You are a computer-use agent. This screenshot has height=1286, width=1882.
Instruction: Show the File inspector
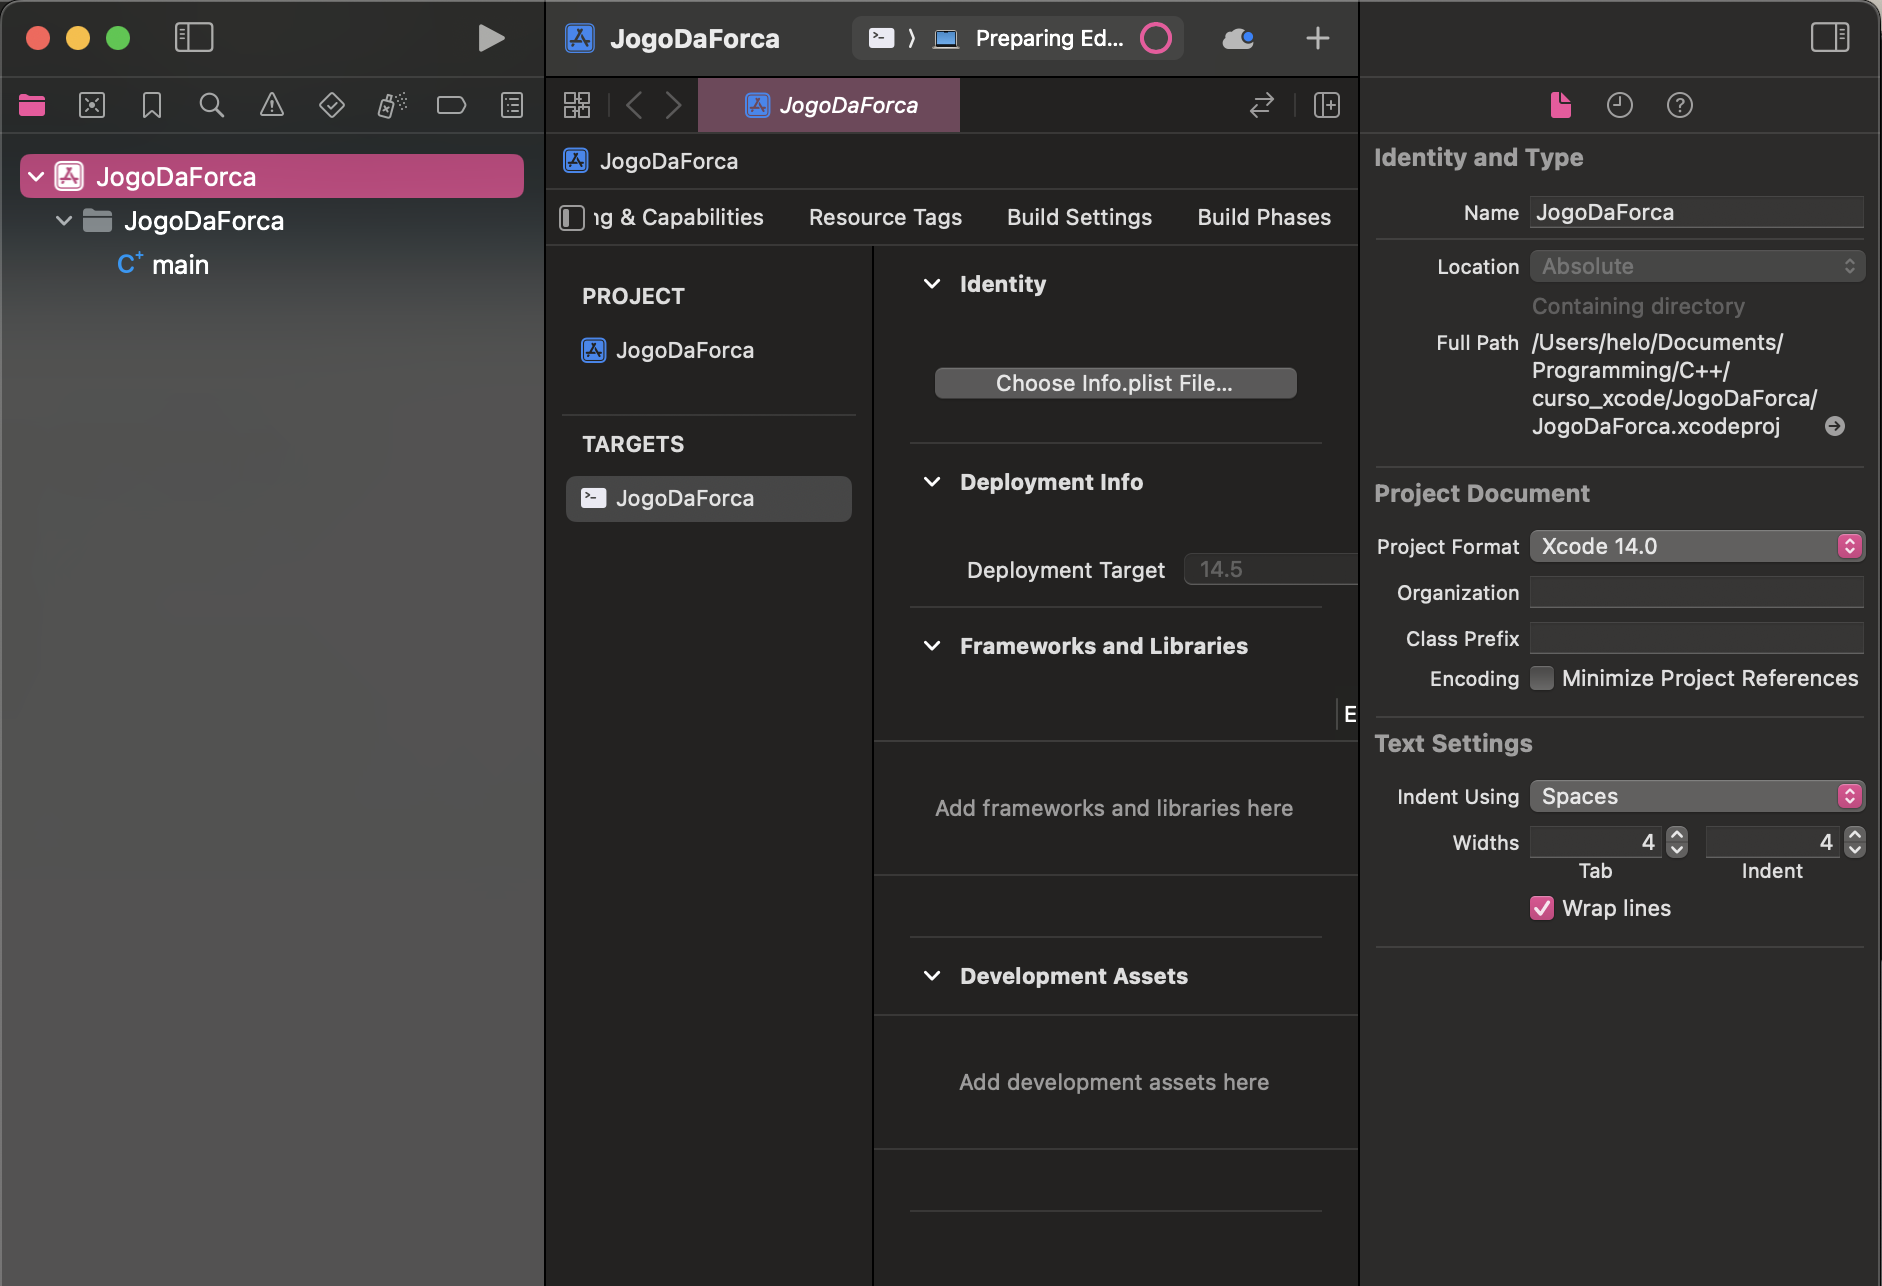coord(1560,105)
